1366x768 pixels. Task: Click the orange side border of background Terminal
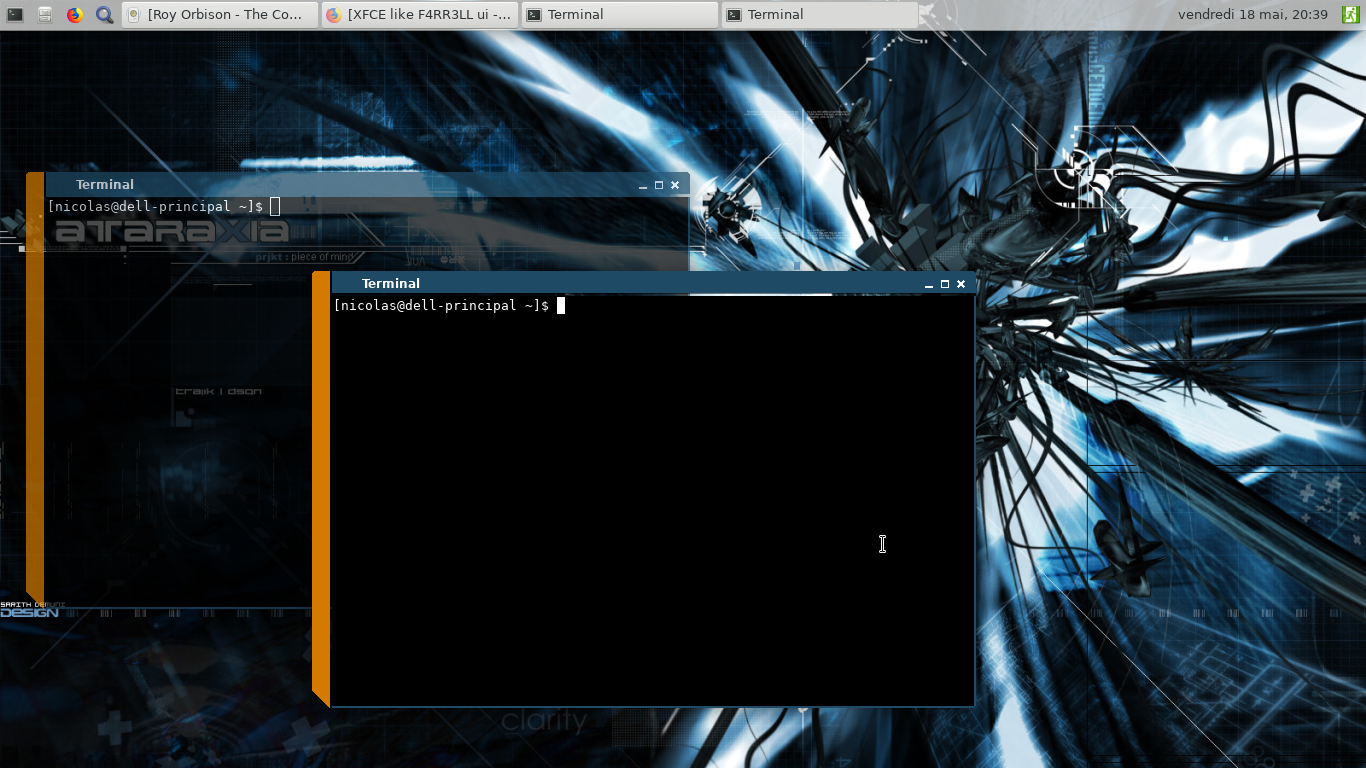click(x=35, y=388)
